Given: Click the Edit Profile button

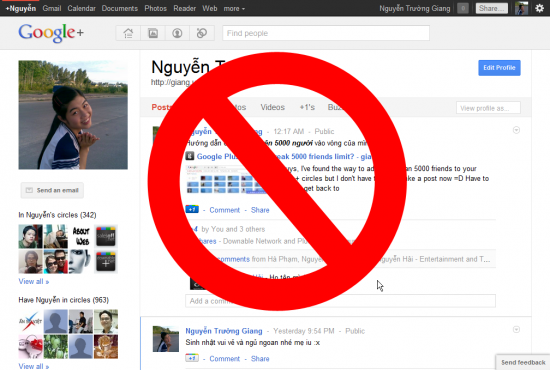Looking at the screenshot, I should (499, 68).
